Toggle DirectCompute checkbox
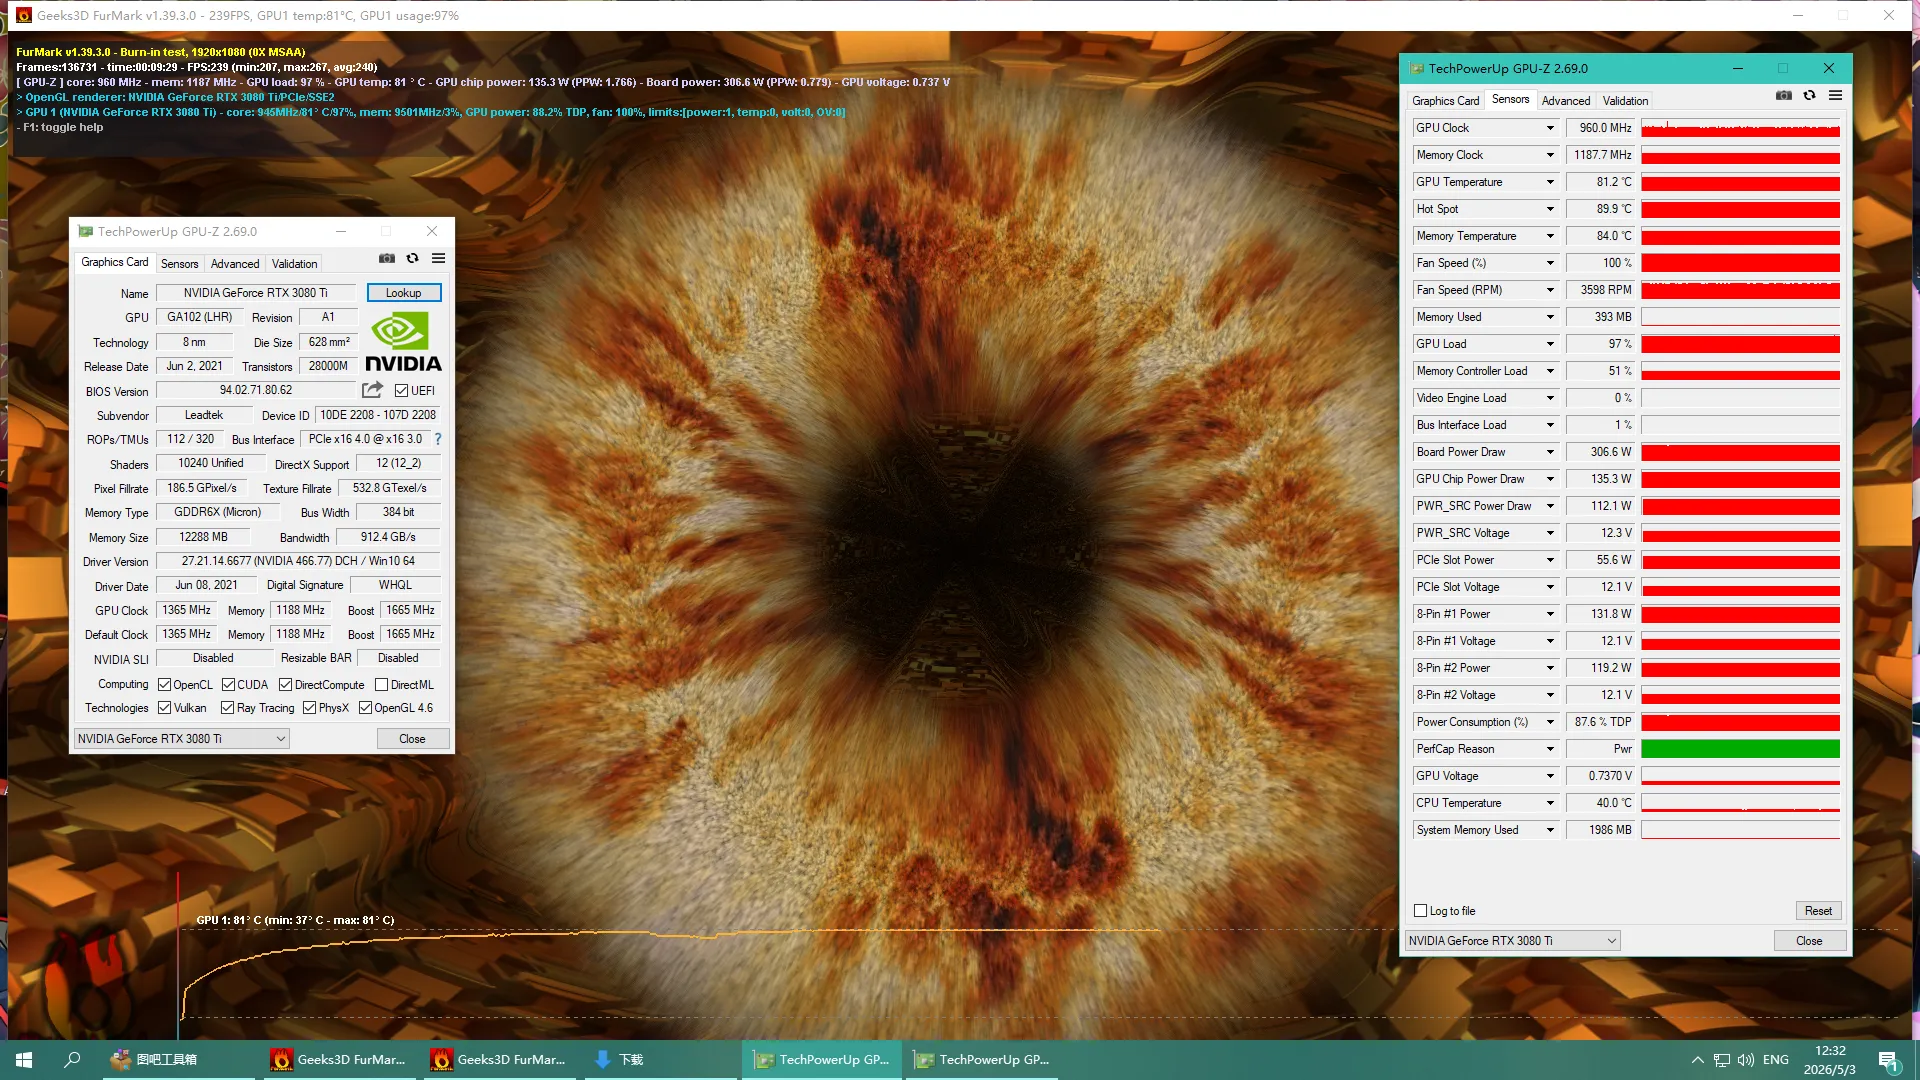 tap(285, 685)
